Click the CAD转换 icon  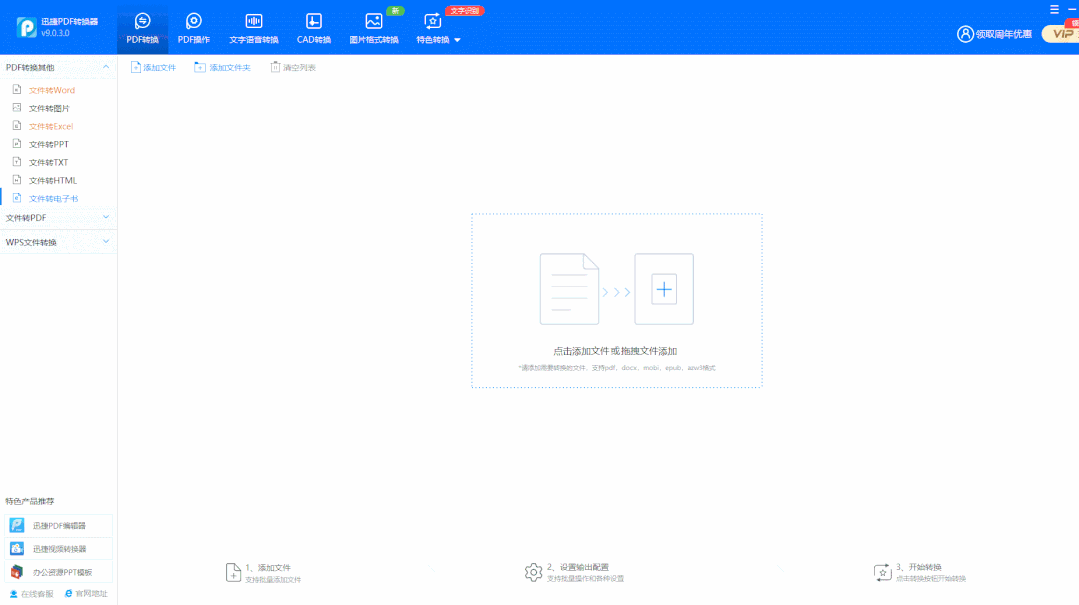314,21
